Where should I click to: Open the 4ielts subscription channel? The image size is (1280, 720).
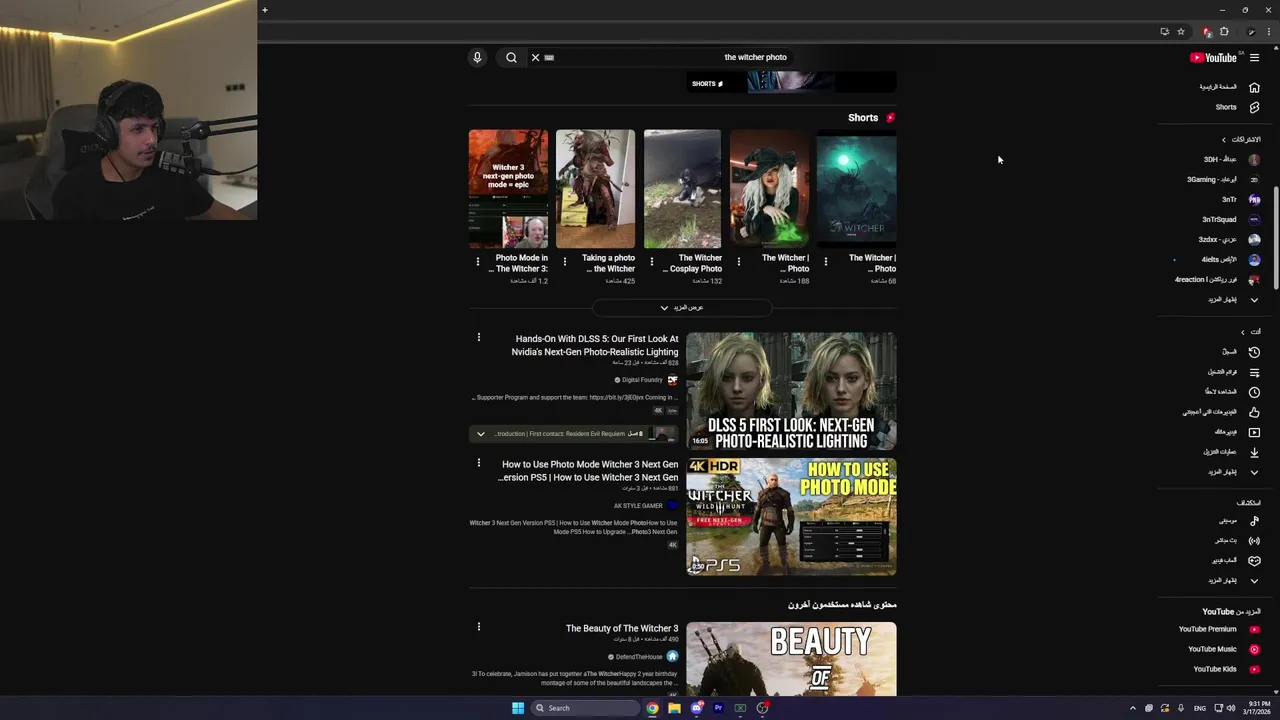tap(1229, 259)
